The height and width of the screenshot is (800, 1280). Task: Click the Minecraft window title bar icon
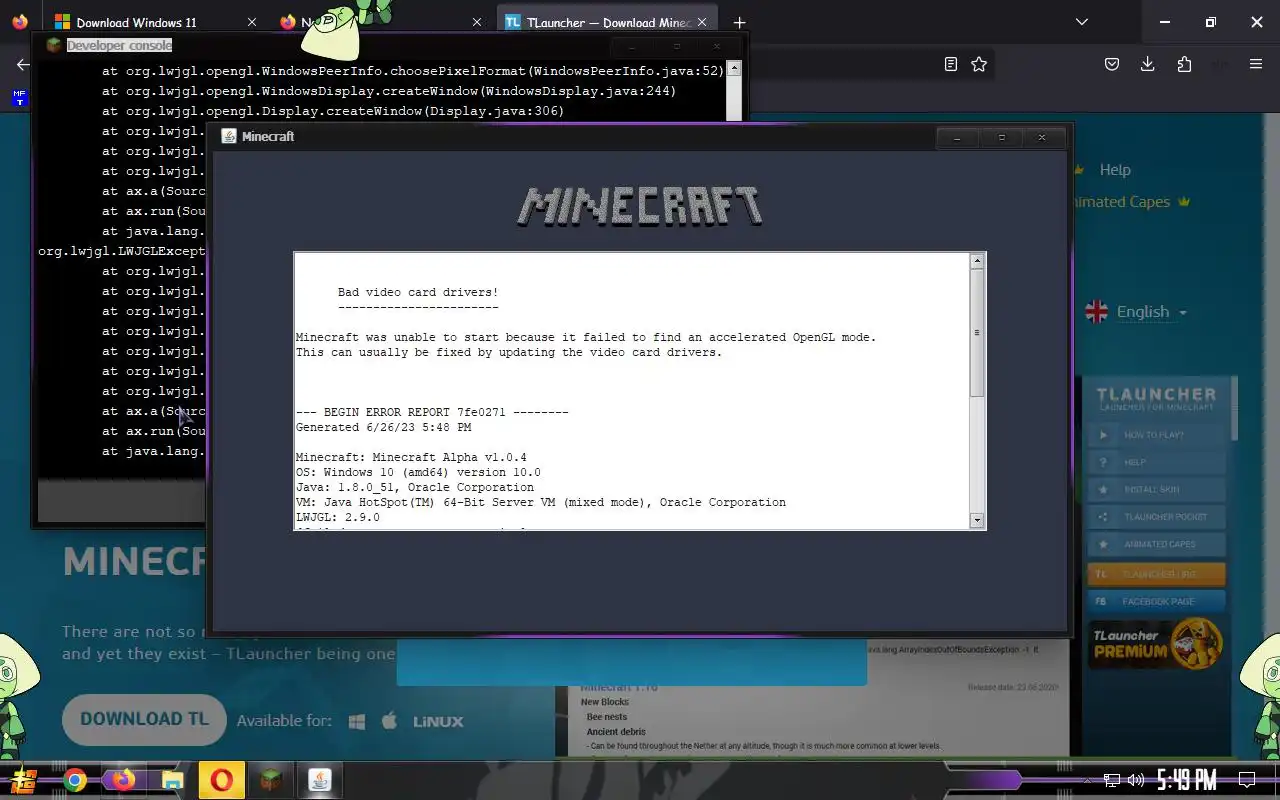[228, 136]
